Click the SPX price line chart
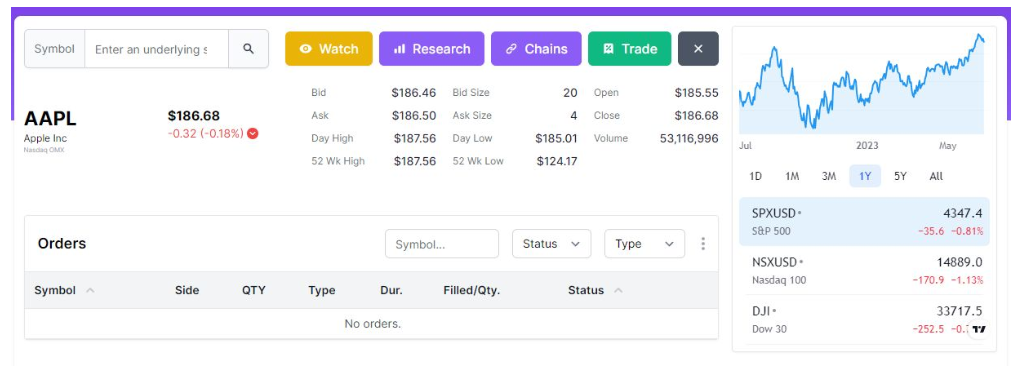Screen dimensions: 1016x374 861,83
